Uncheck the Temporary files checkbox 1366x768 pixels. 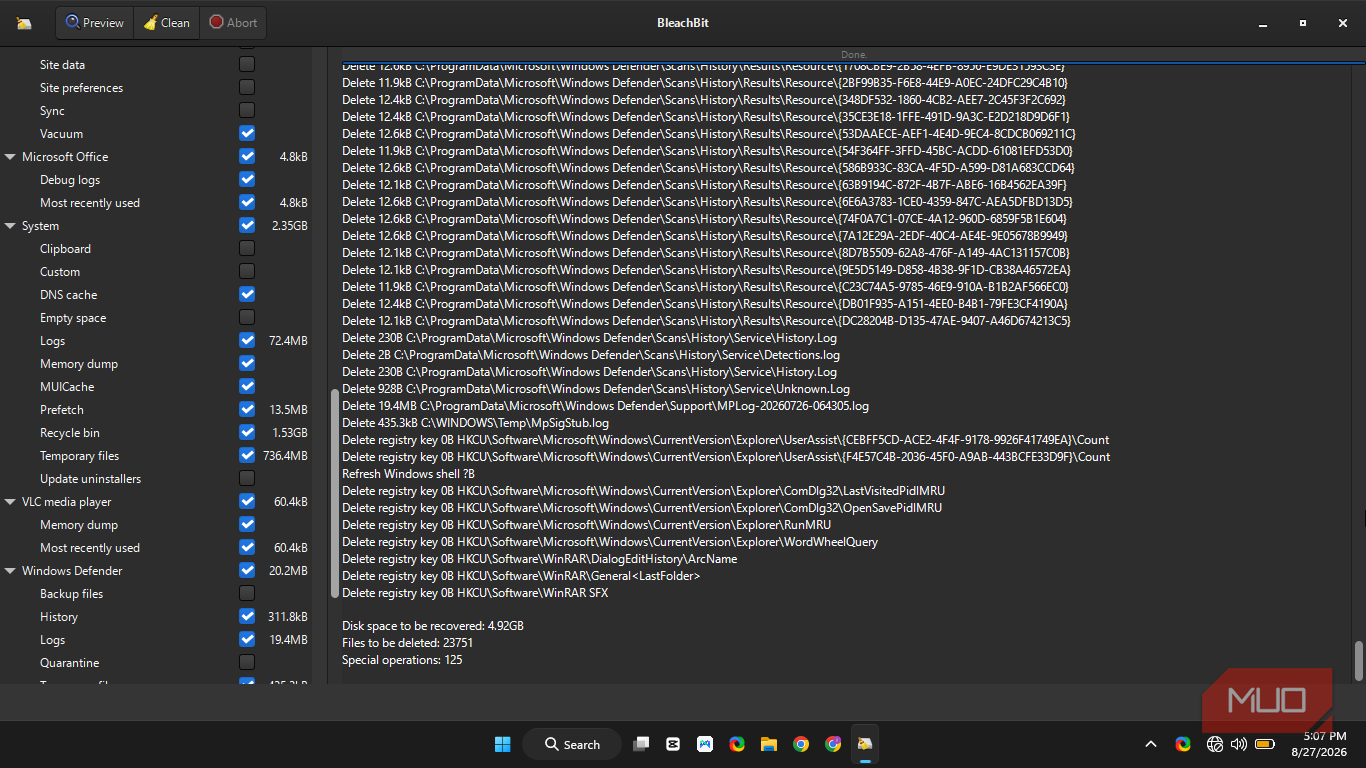tap(247, 456)
